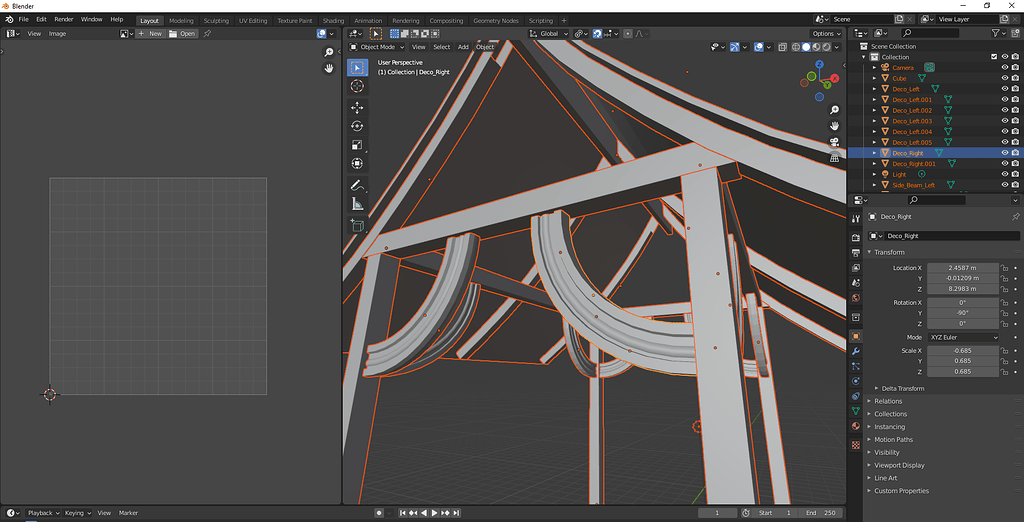The image size is (1024, 522).
Task: Open the World properties tab
Action: pos(856,298)
